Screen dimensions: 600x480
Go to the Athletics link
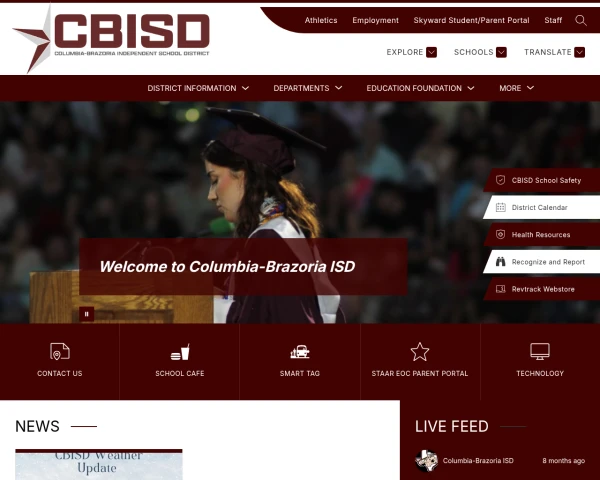321,20
